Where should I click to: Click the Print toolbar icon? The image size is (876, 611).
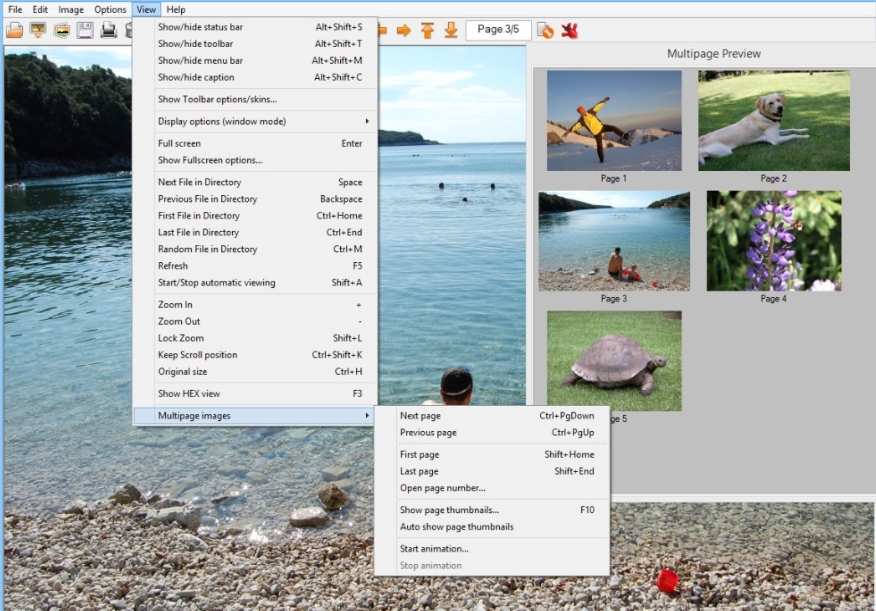tap(108, 30)
